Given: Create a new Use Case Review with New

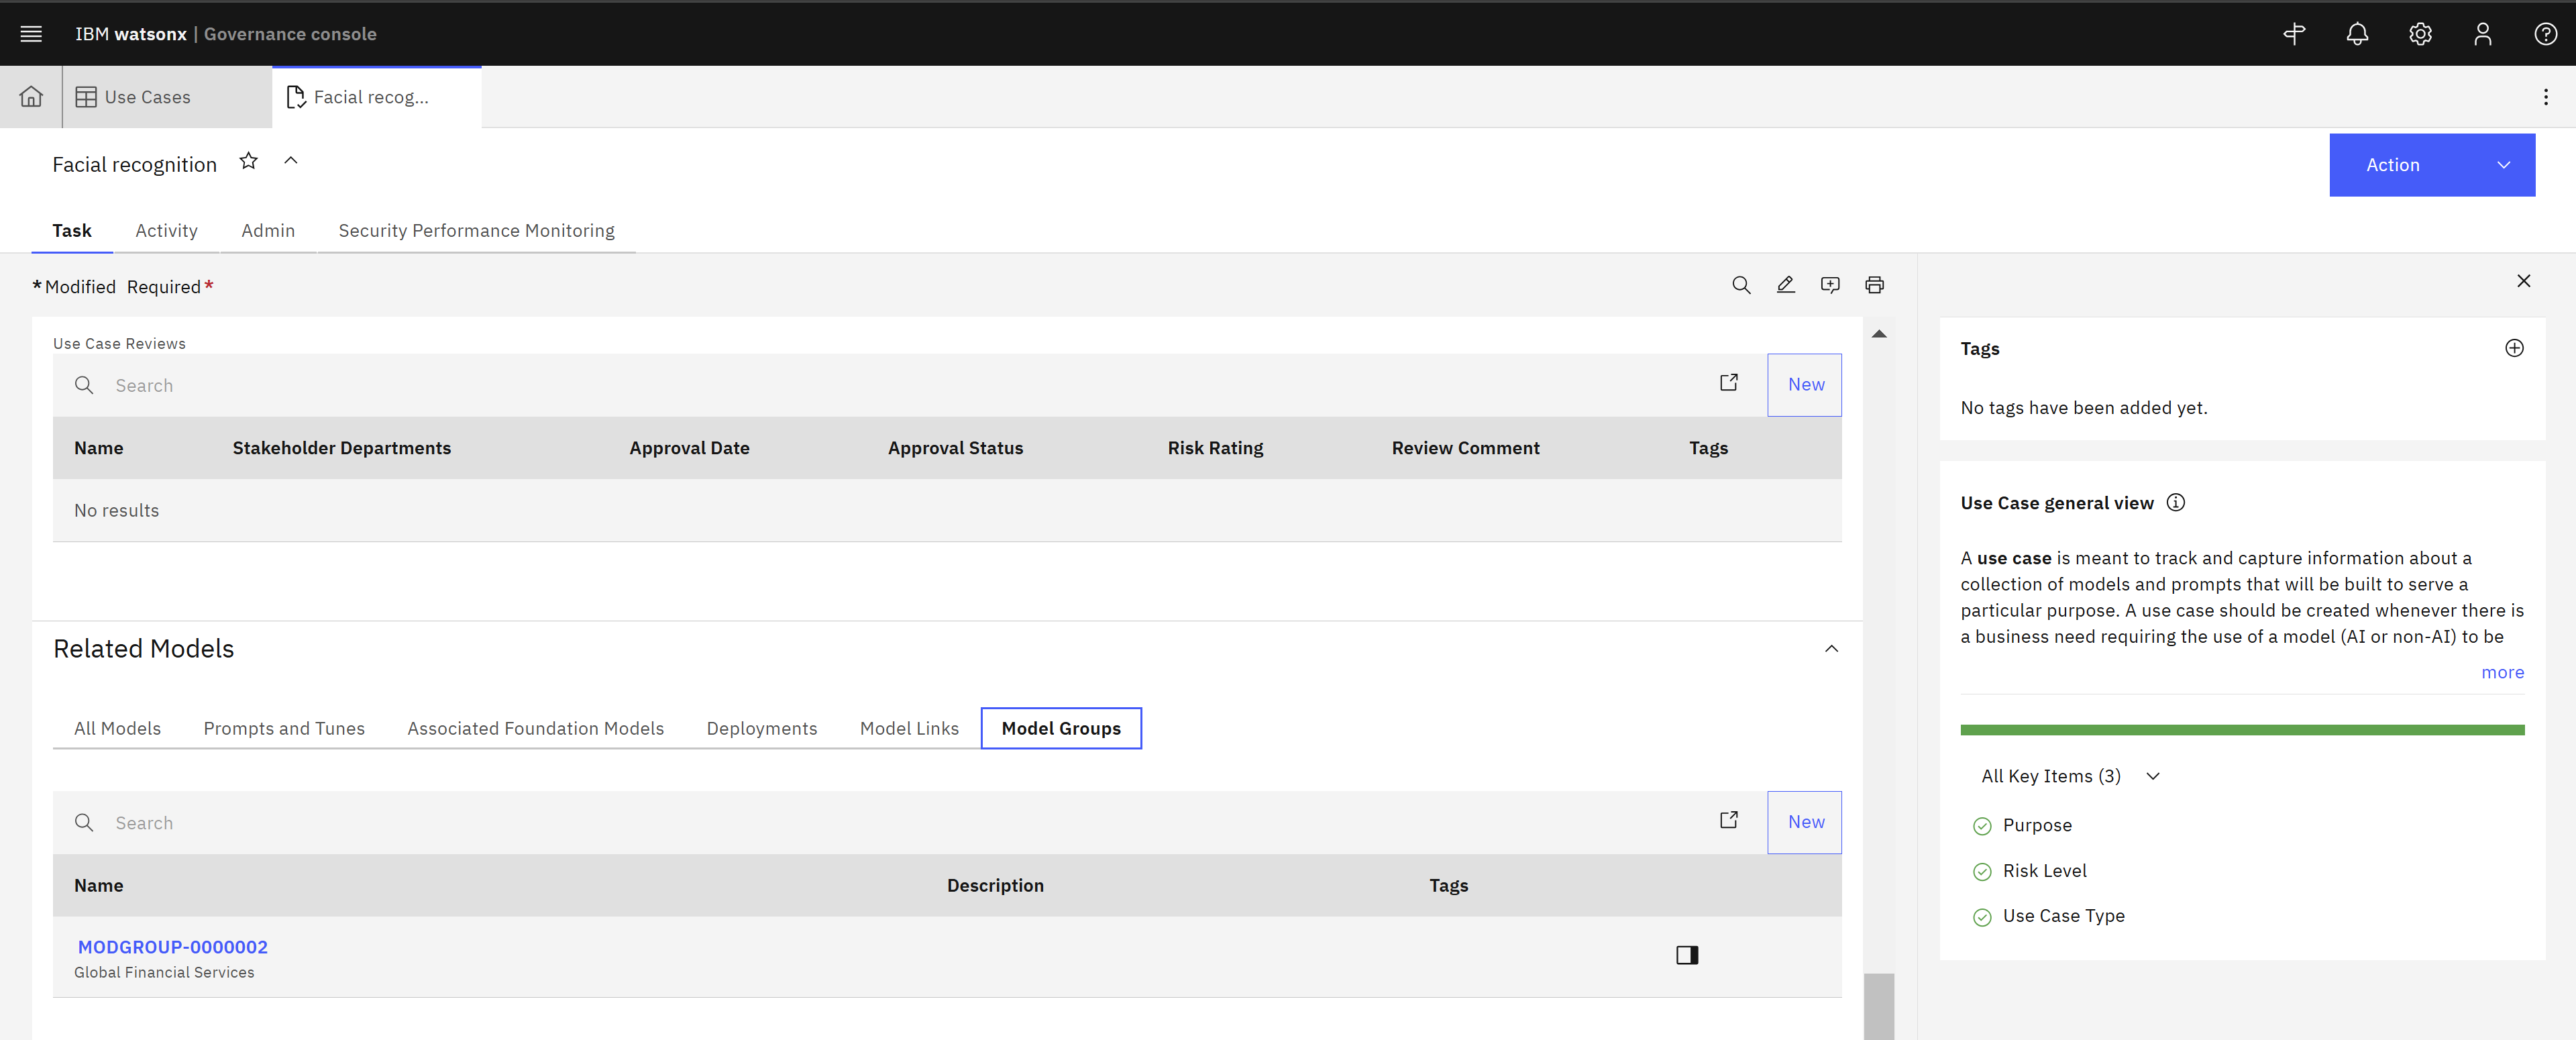Looking at the screenshot, I should point(1804,384).
